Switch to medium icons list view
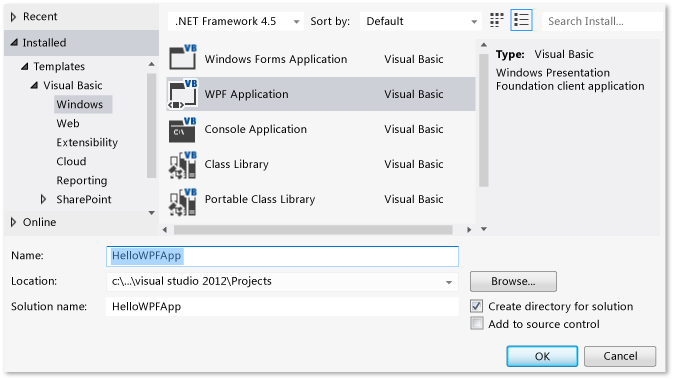The height and width of the screenshot is (380, 674). tap(521, 20)
